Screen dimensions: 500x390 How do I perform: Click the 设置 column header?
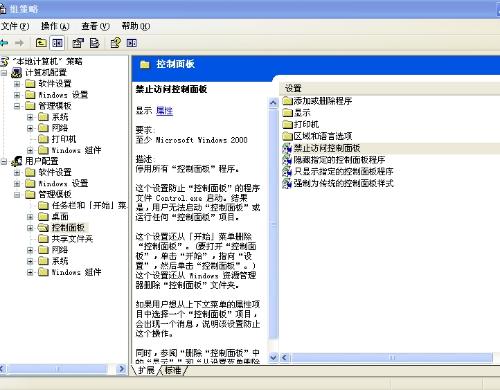pos(388,88)
